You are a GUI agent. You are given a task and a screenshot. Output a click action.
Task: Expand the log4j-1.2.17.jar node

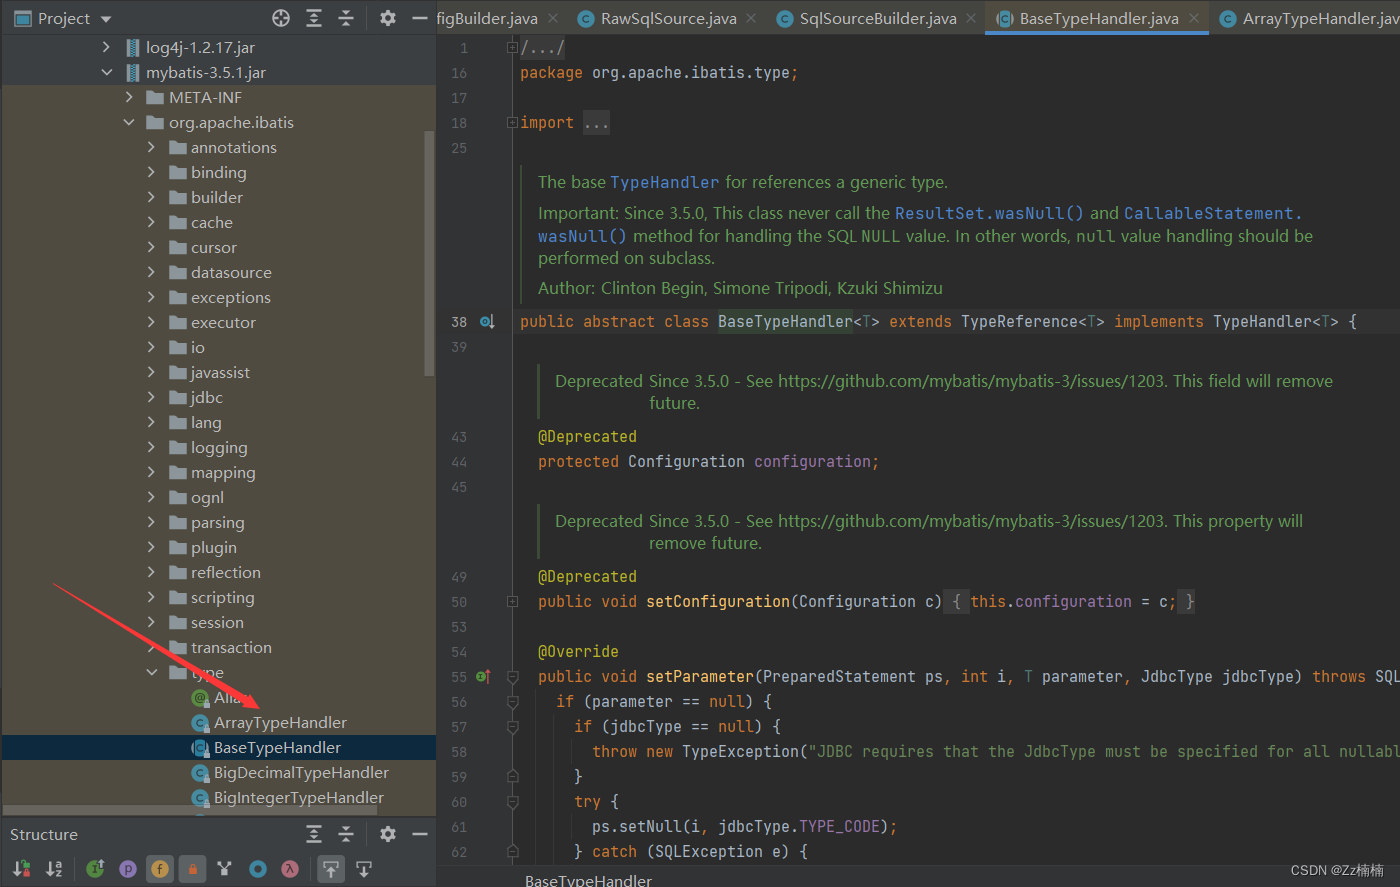(107, 47)
